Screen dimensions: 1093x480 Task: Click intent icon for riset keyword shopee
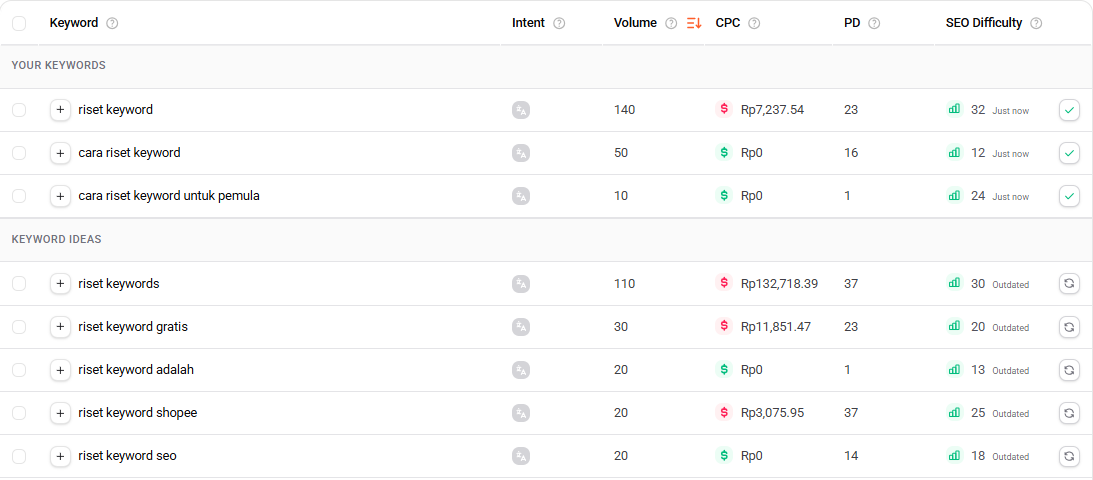tap(521, 413)
